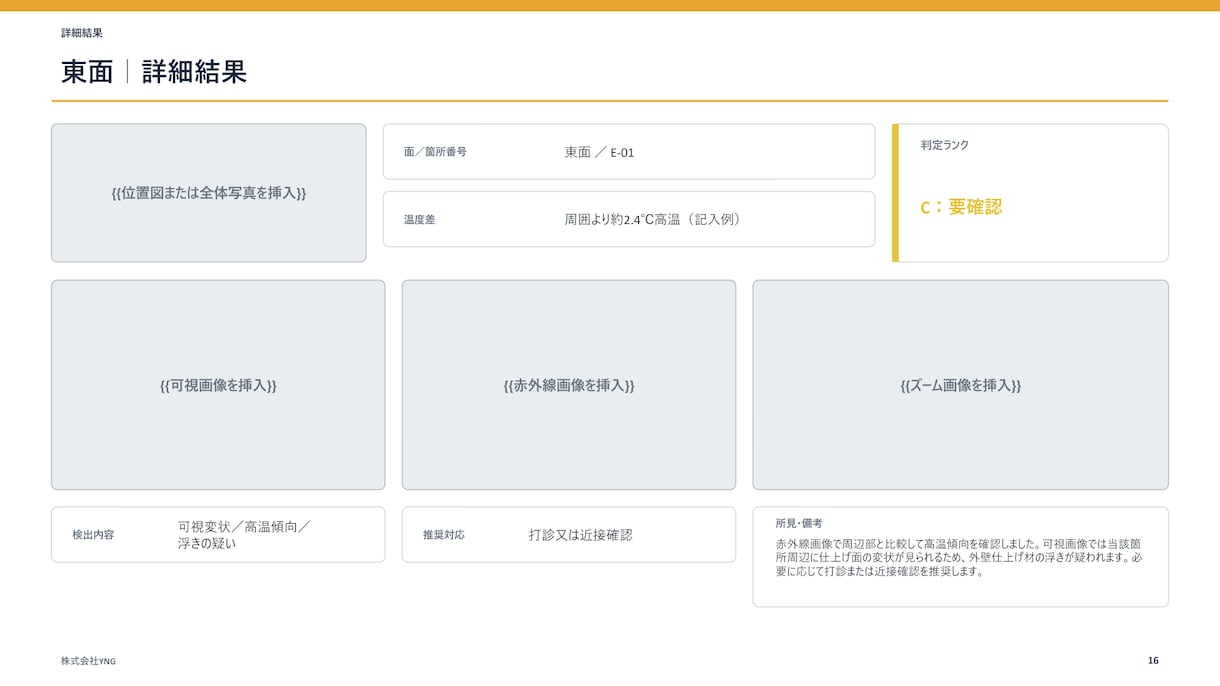Click the 所見・備考 heading

[x=799, y=523]
